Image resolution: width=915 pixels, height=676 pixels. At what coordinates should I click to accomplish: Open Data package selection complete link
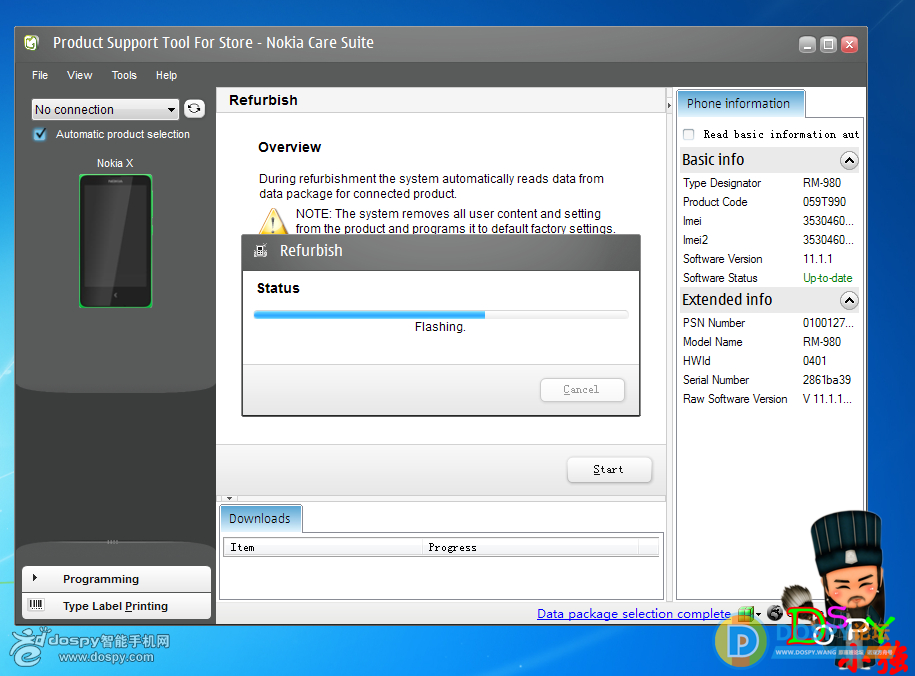click(x=633, y=614)
